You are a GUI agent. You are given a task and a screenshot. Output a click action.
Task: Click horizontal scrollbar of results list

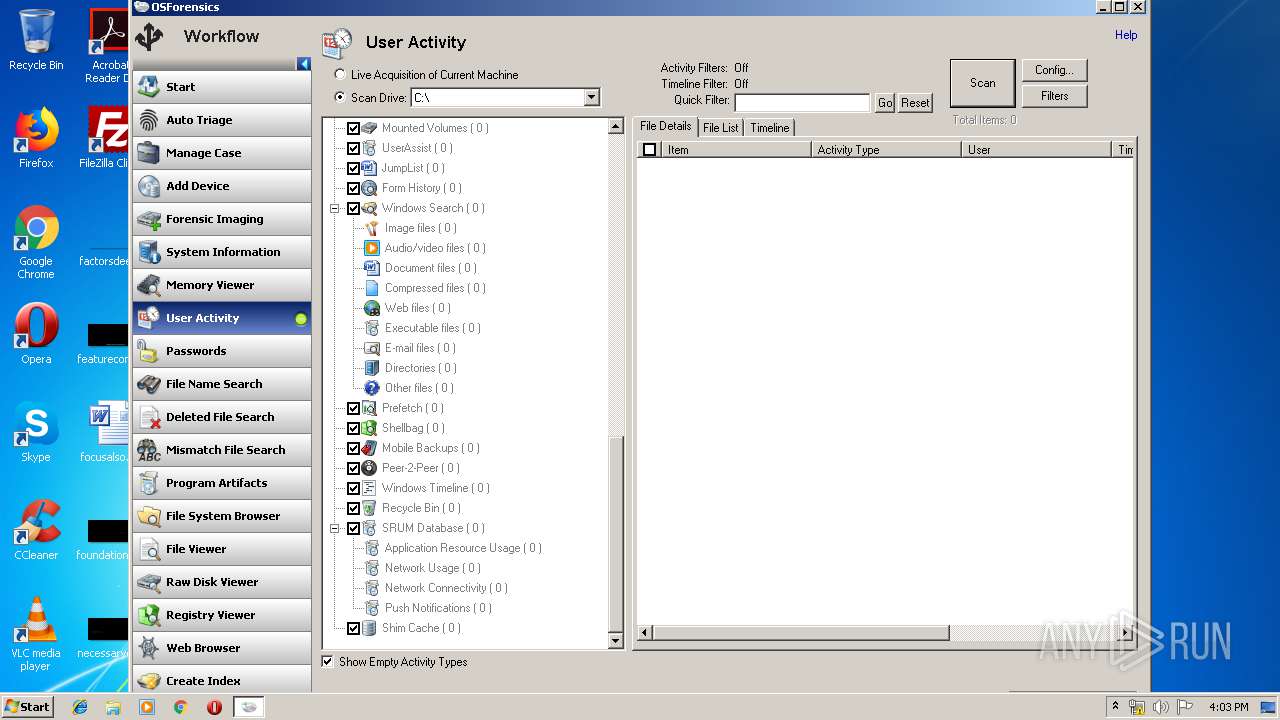coord(800,633)
